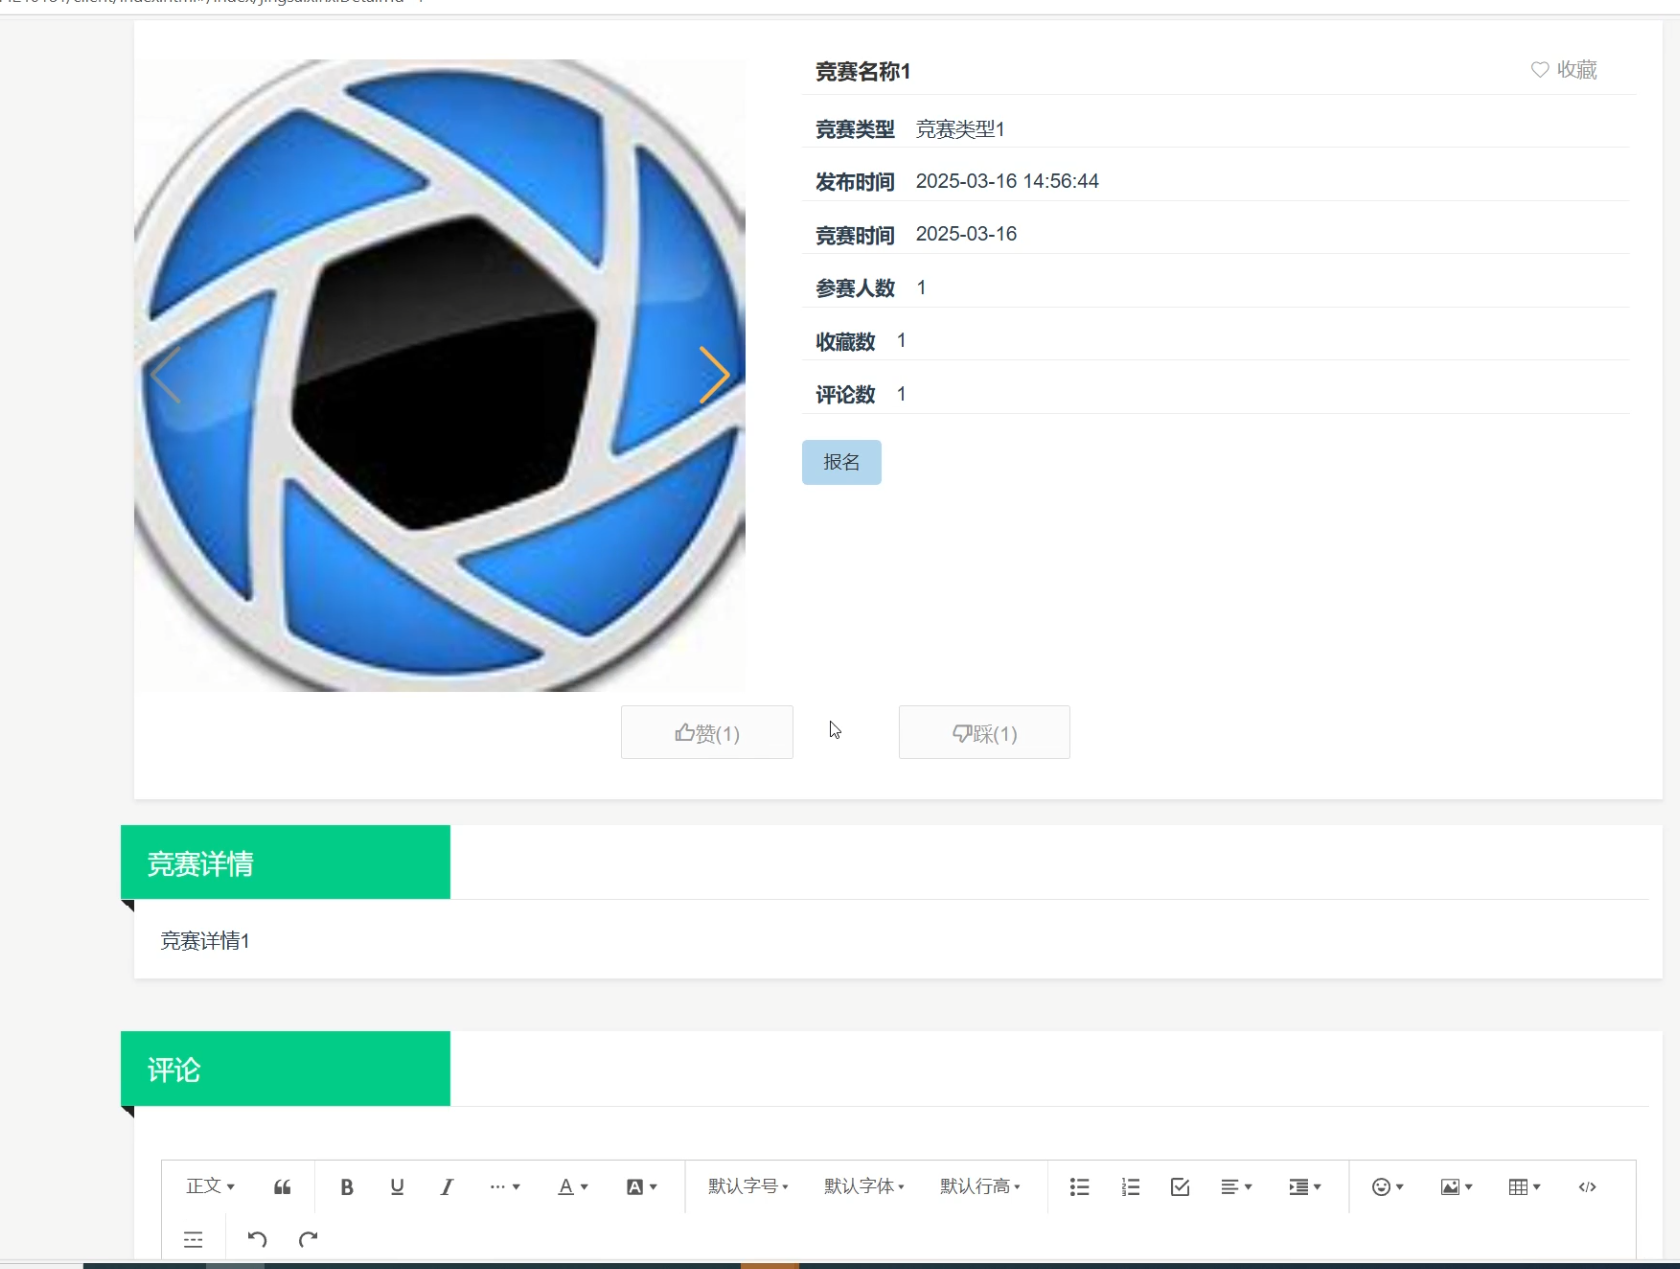Toggle italic formatting in editor

(x=447, y=1187)
